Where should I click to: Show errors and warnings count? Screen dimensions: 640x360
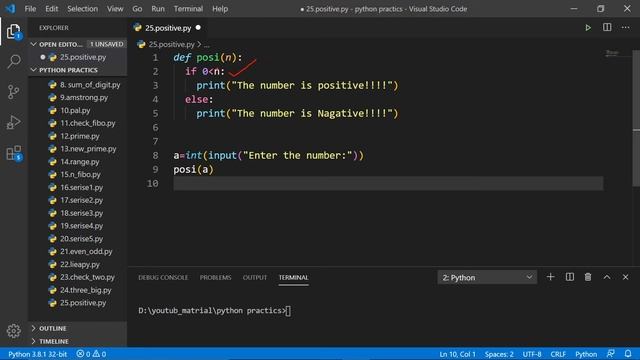[x=91, y=354]
